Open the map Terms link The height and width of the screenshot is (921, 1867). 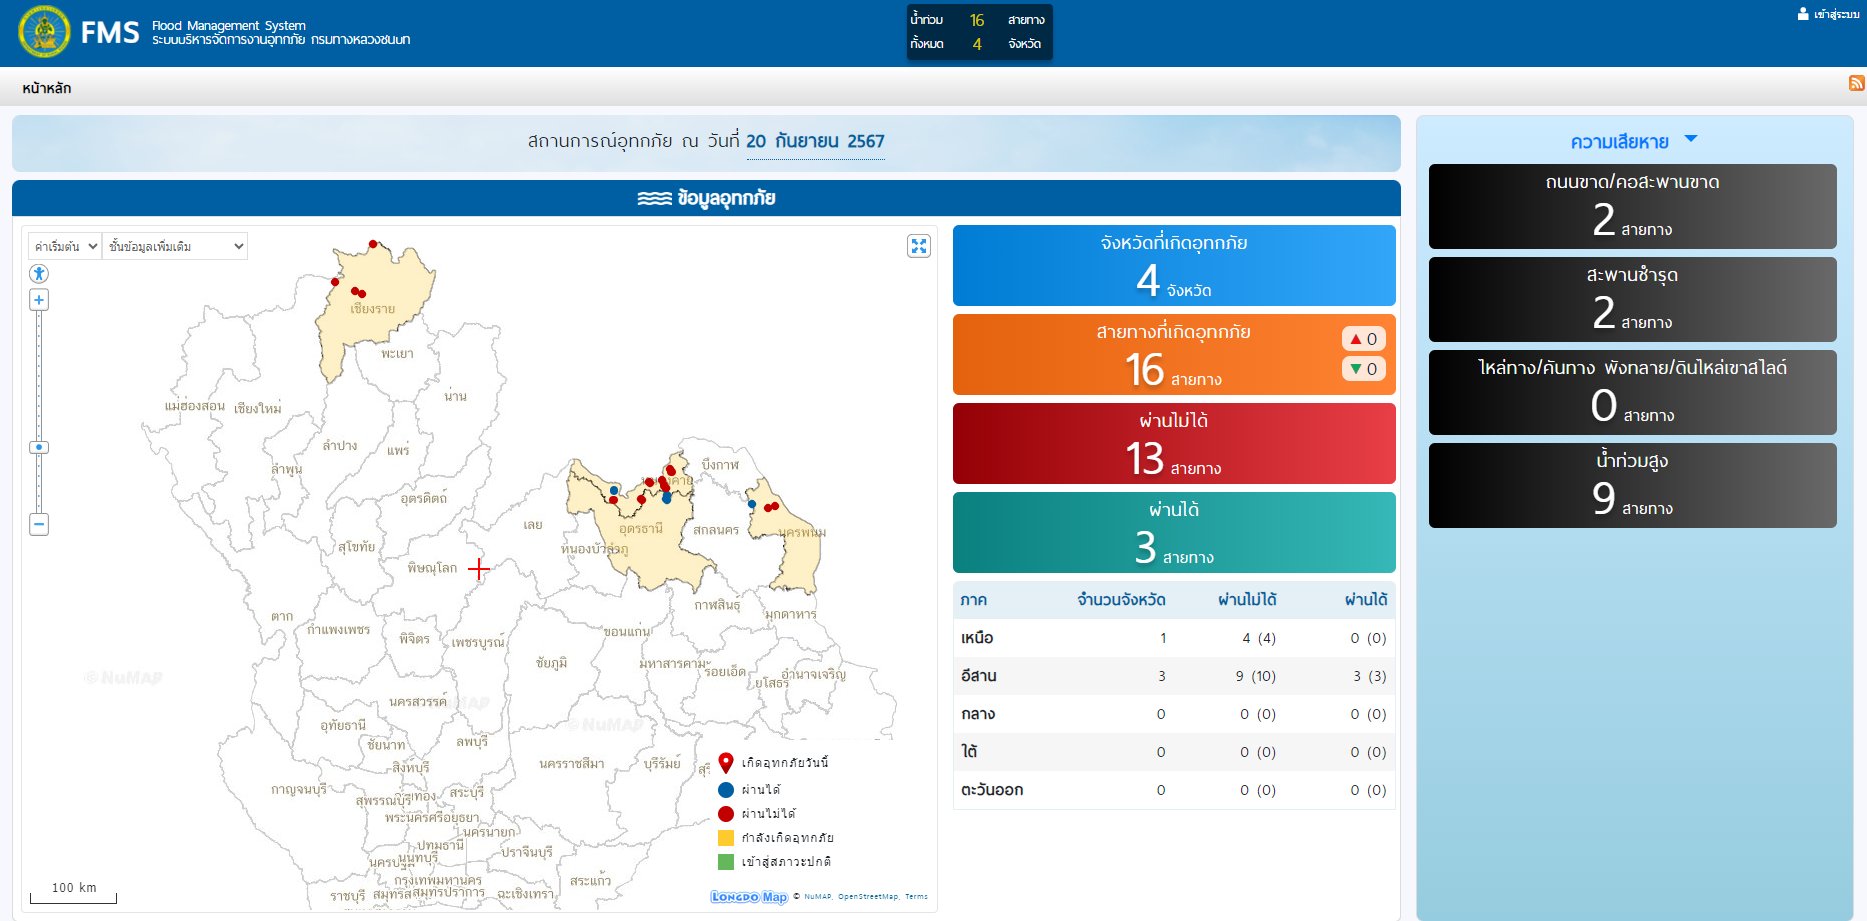pyautogui.click(x=916, y=897)
